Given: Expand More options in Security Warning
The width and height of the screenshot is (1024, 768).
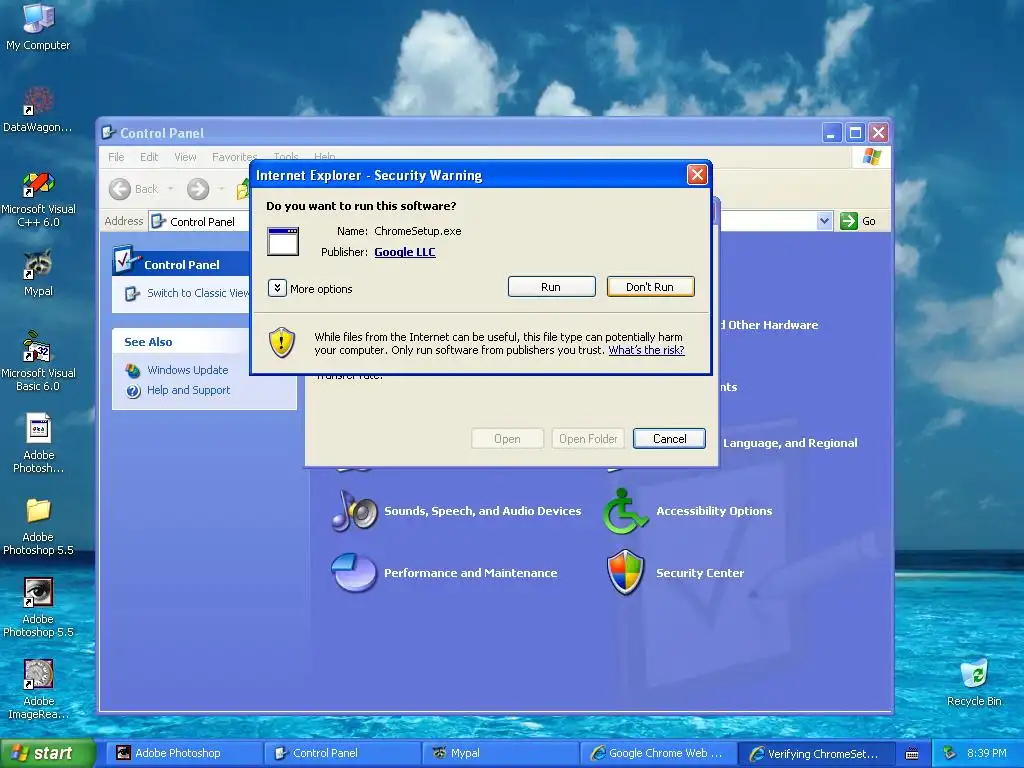Looking at the screenshot, I should (x=277, y=288).
